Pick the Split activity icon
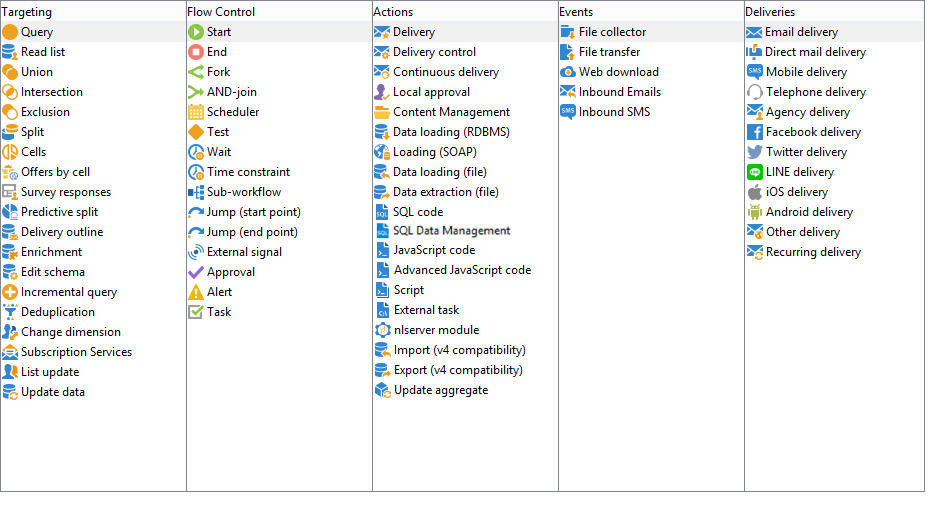Image resolution: width=939 pixels, height=511 pixels. [x=10, y=132]
